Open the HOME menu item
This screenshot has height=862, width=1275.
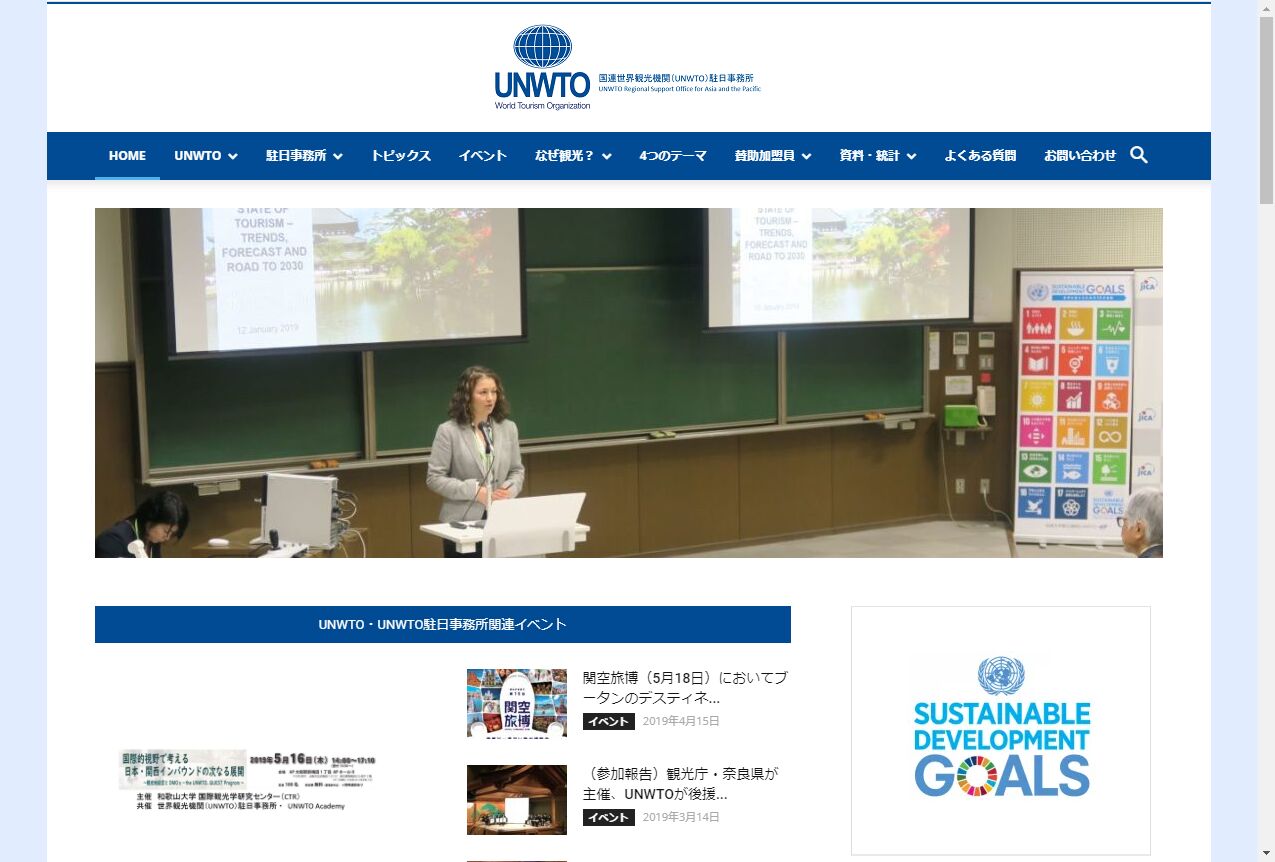127,156
